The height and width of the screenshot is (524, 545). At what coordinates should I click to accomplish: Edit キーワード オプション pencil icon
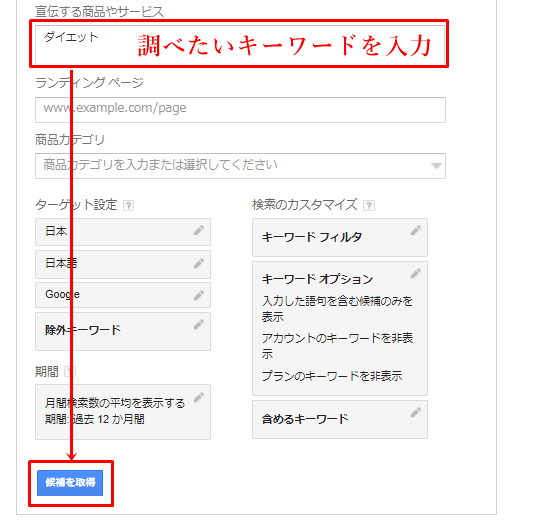point(416,273)
